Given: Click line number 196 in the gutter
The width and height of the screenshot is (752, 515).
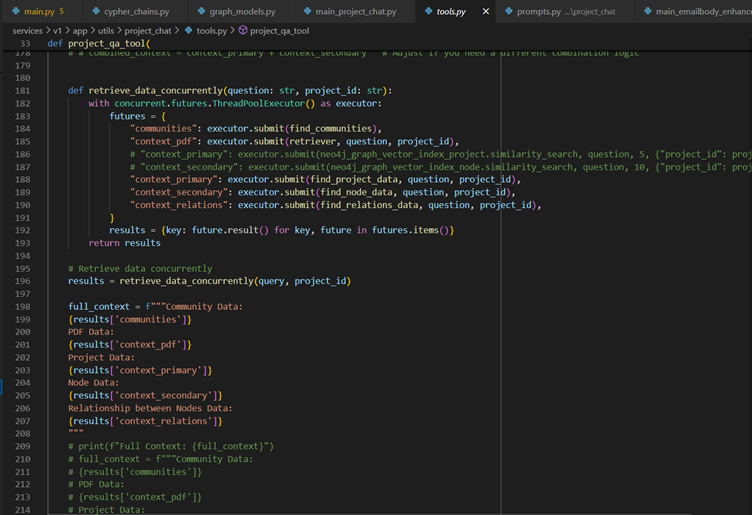Looking at the screenshot, I should [23, 282].
